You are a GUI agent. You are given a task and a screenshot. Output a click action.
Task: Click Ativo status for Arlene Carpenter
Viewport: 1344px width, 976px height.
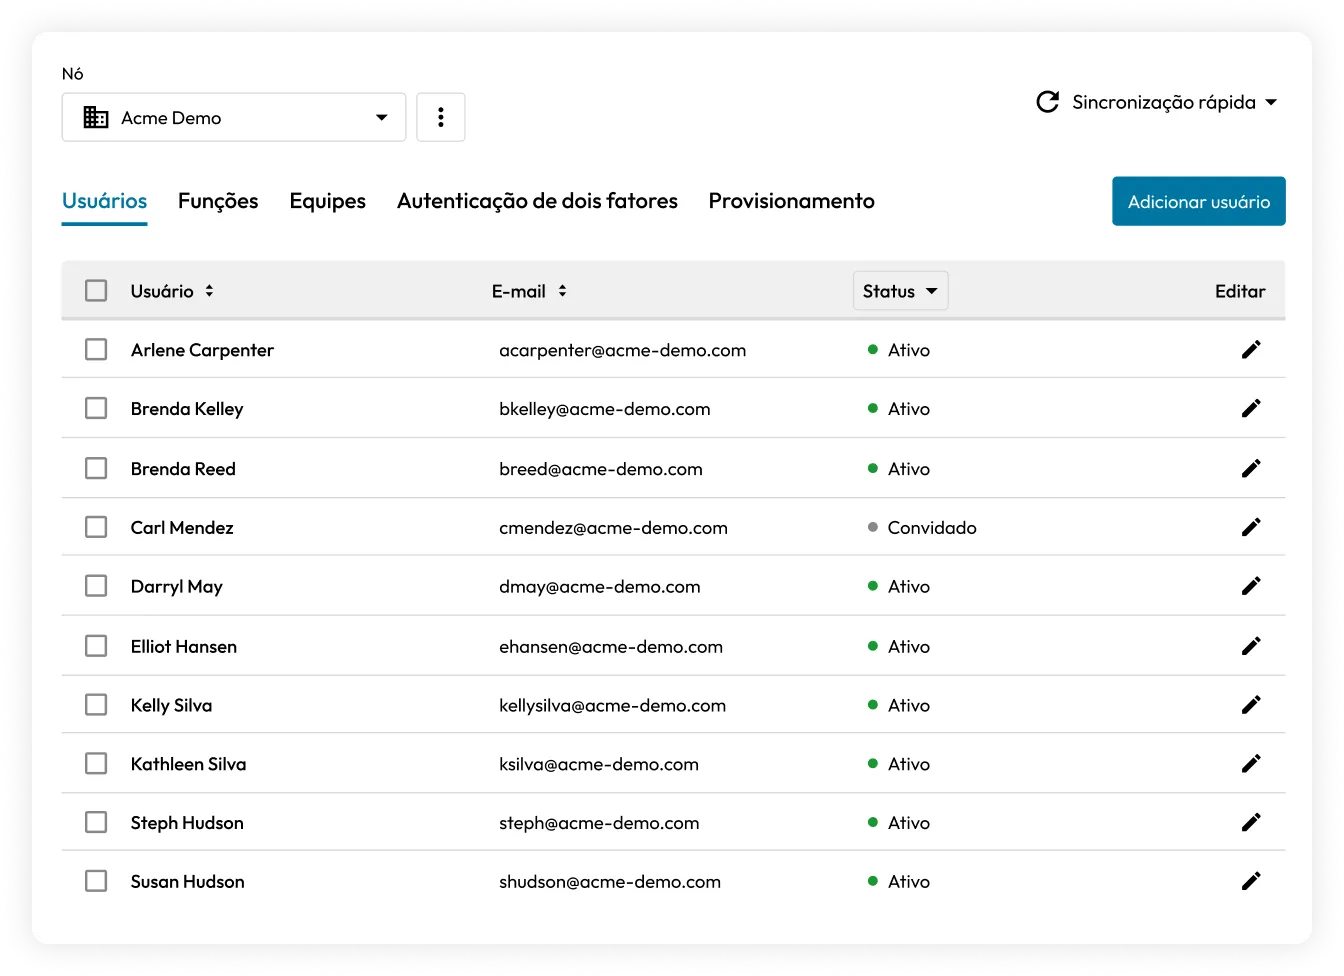click(899, 350)
